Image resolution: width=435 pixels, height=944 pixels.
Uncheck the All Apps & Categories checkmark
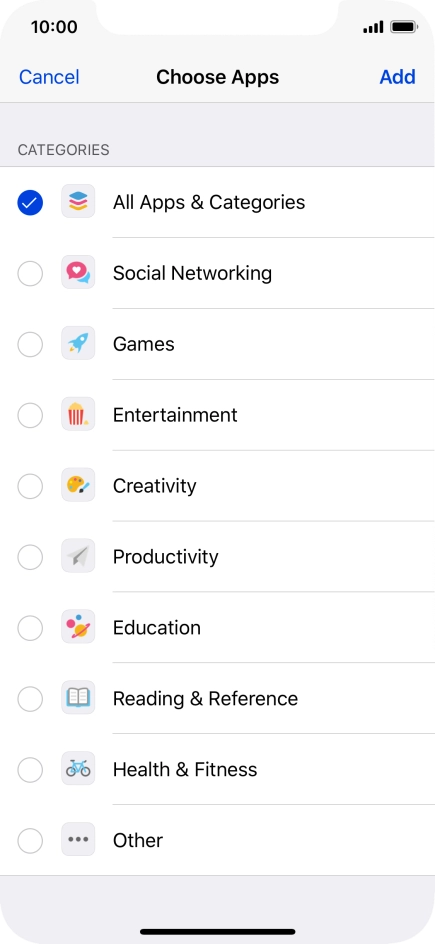point(30,202)
